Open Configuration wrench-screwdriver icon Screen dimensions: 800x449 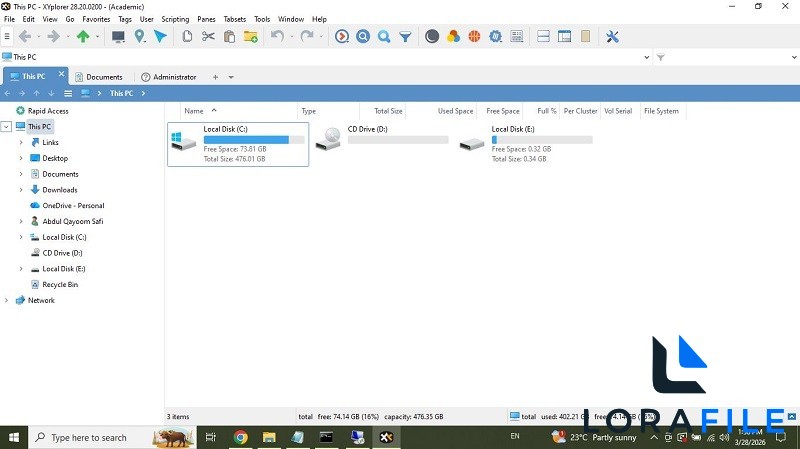(x=612, y=36)
